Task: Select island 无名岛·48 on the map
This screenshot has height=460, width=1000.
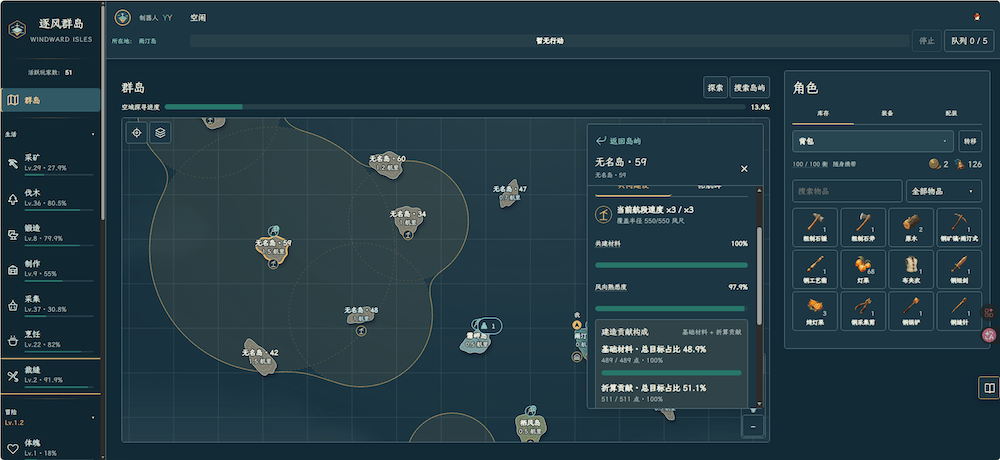Action: (x=361, y=314)
